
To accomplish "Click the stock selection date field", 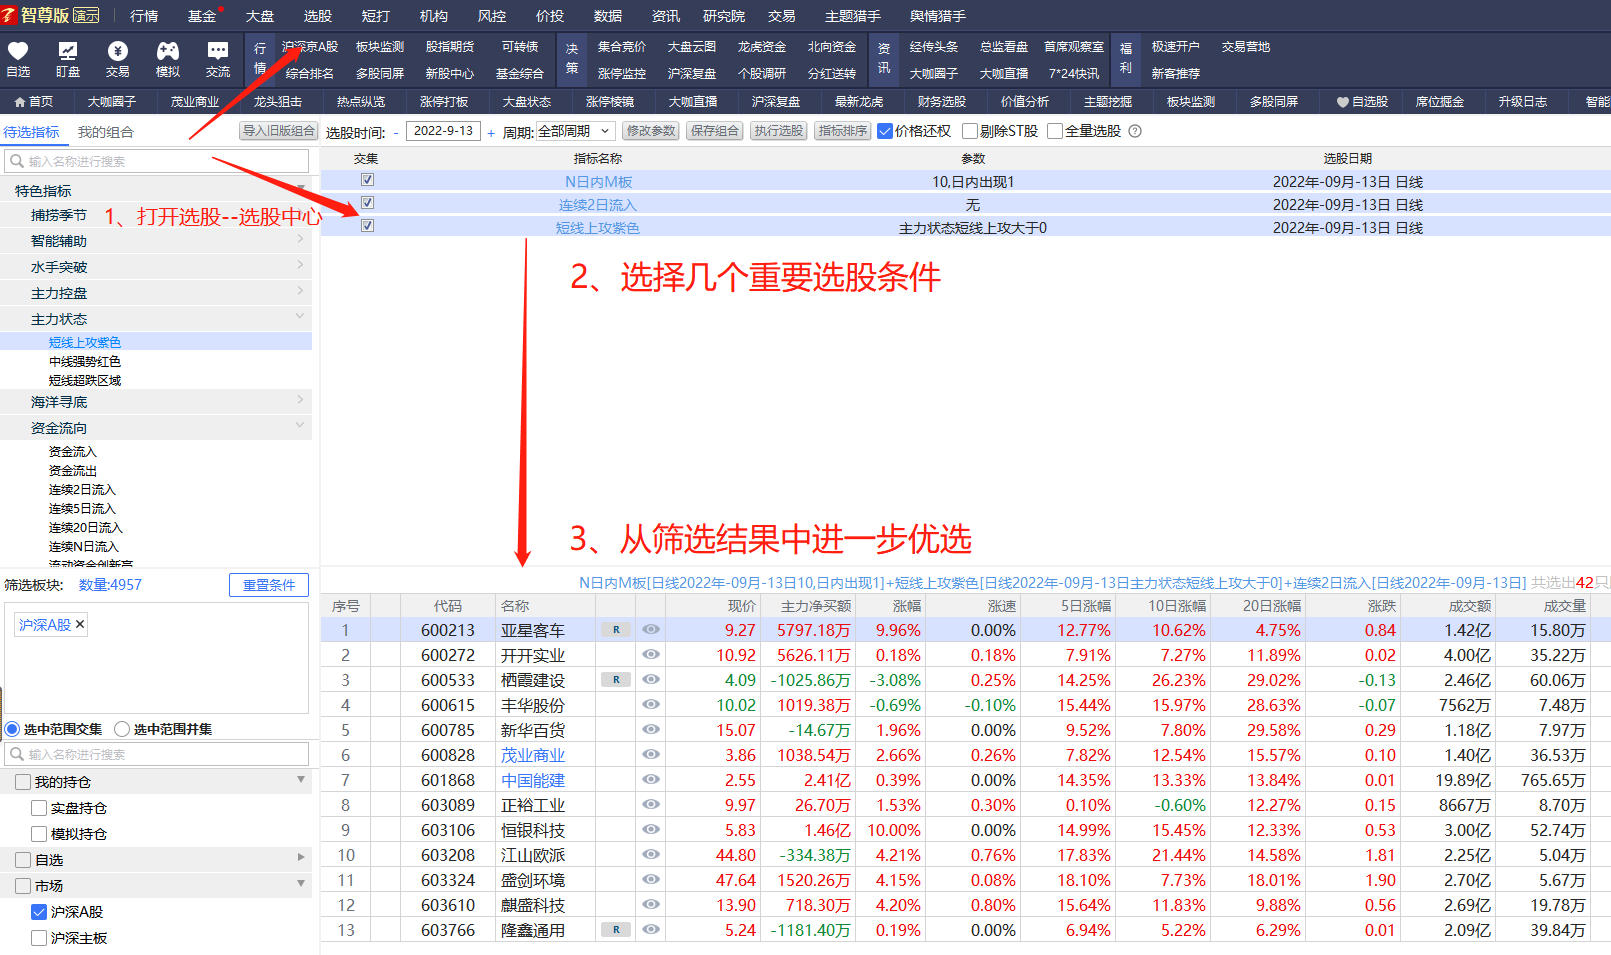I will (443, 131).
